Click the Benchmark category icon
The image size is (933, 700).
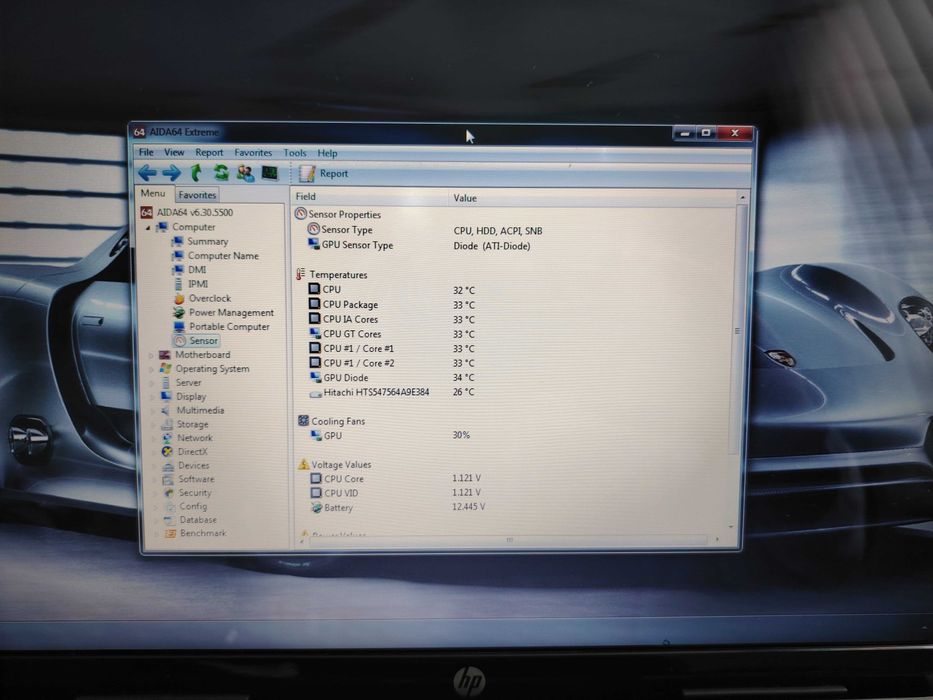pyautogui.click(x=171, y=533)
